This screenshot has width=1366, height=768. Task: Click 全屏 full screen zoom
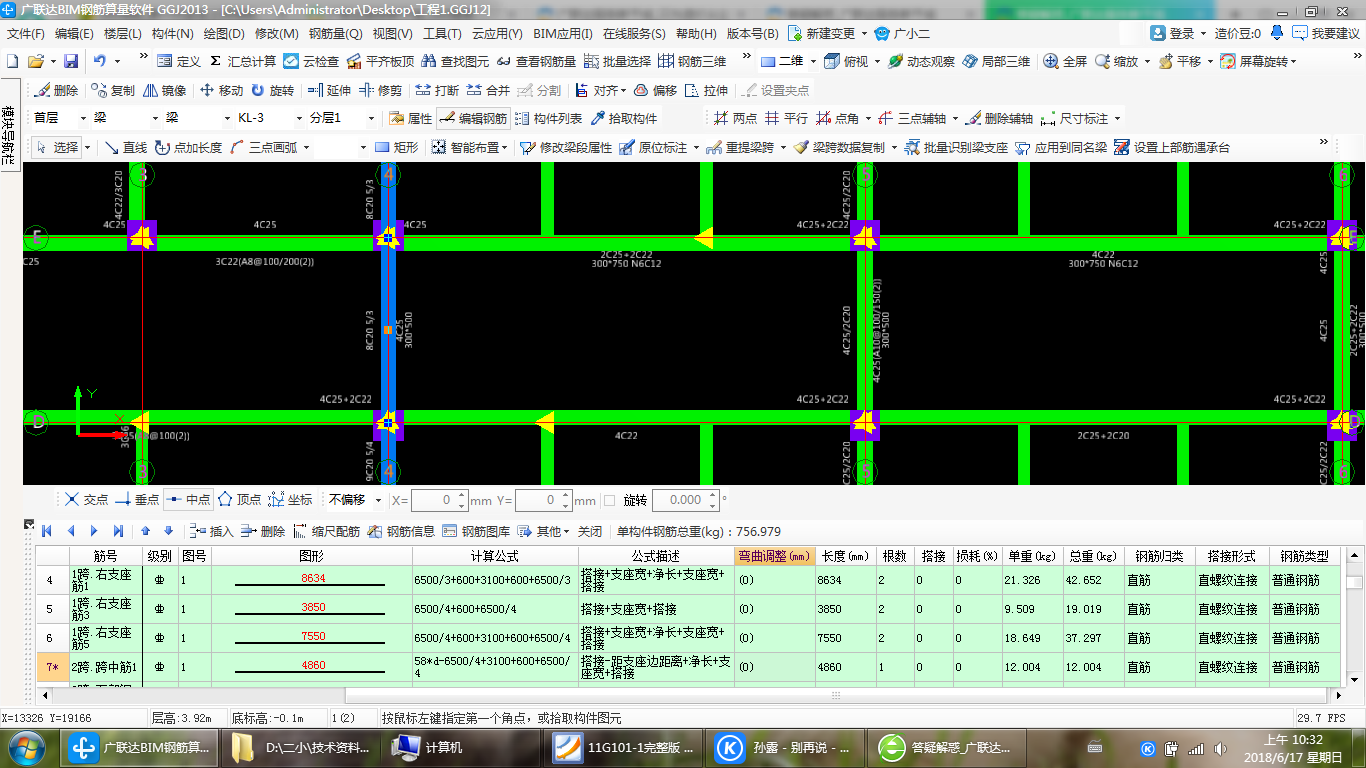1065,61
